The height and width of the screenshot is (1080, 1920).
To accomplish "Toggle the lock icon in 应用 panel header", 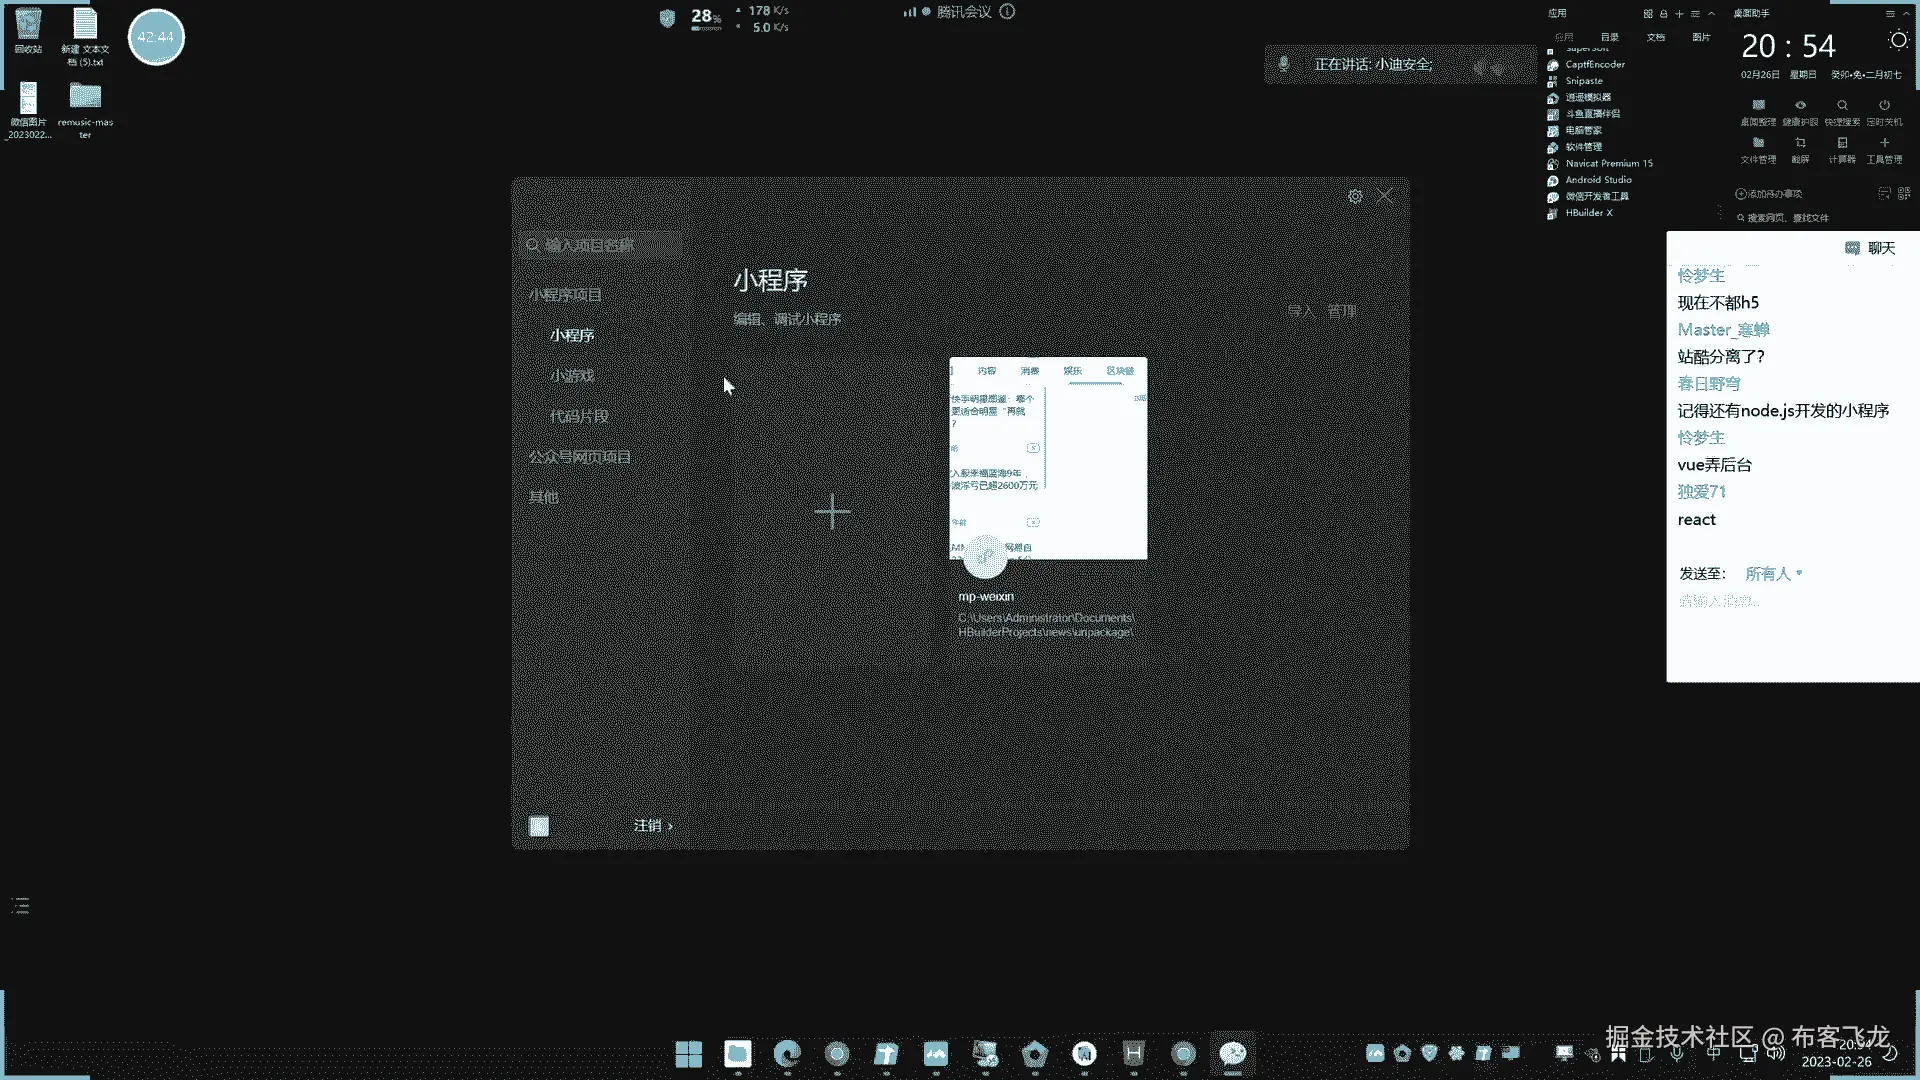I will point(1663,14).
